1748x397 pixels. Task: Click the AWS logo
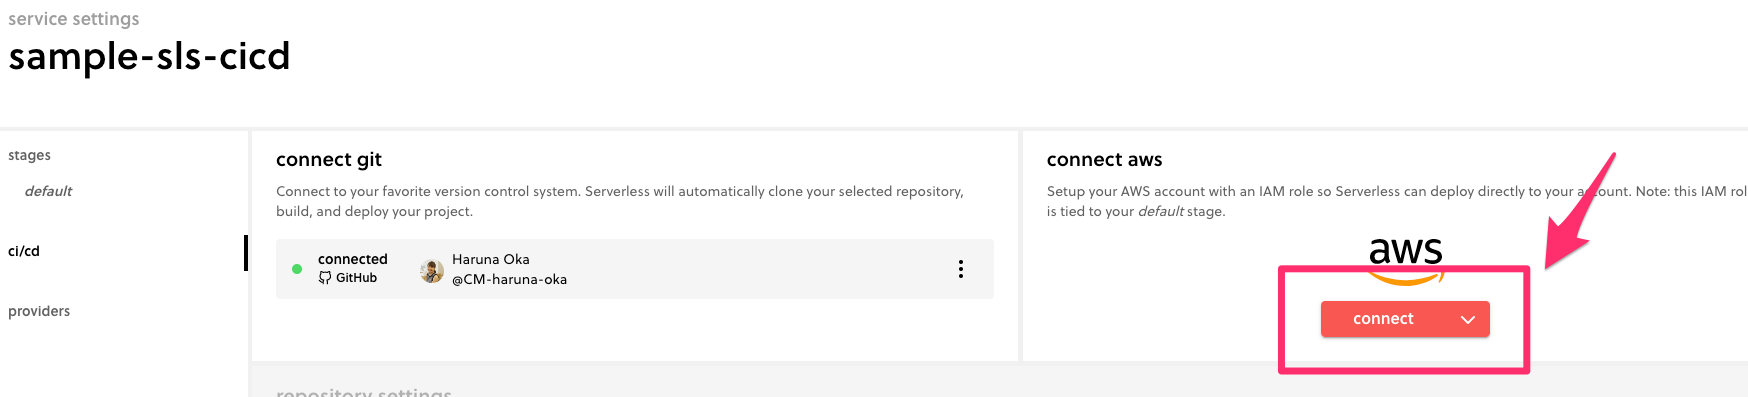pyautogui.click(x=1406, y=258)
